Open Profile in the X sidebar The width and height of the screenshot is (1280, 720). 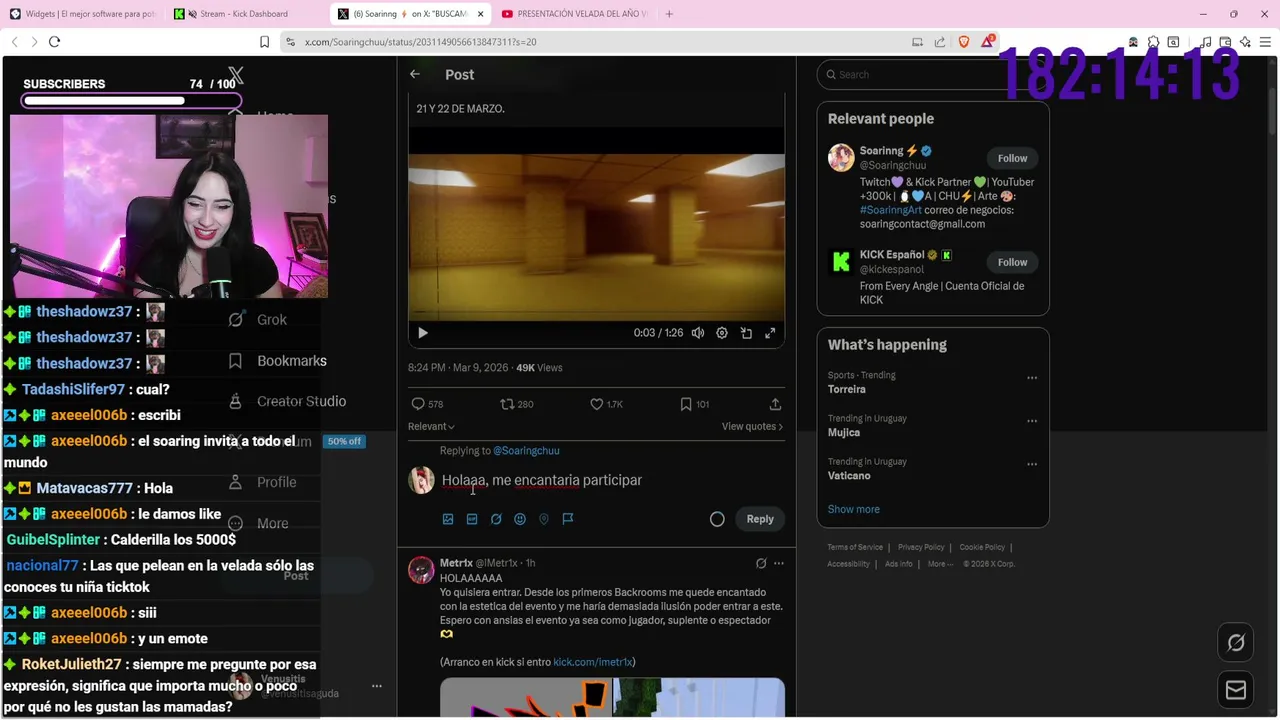pos(262,482)
